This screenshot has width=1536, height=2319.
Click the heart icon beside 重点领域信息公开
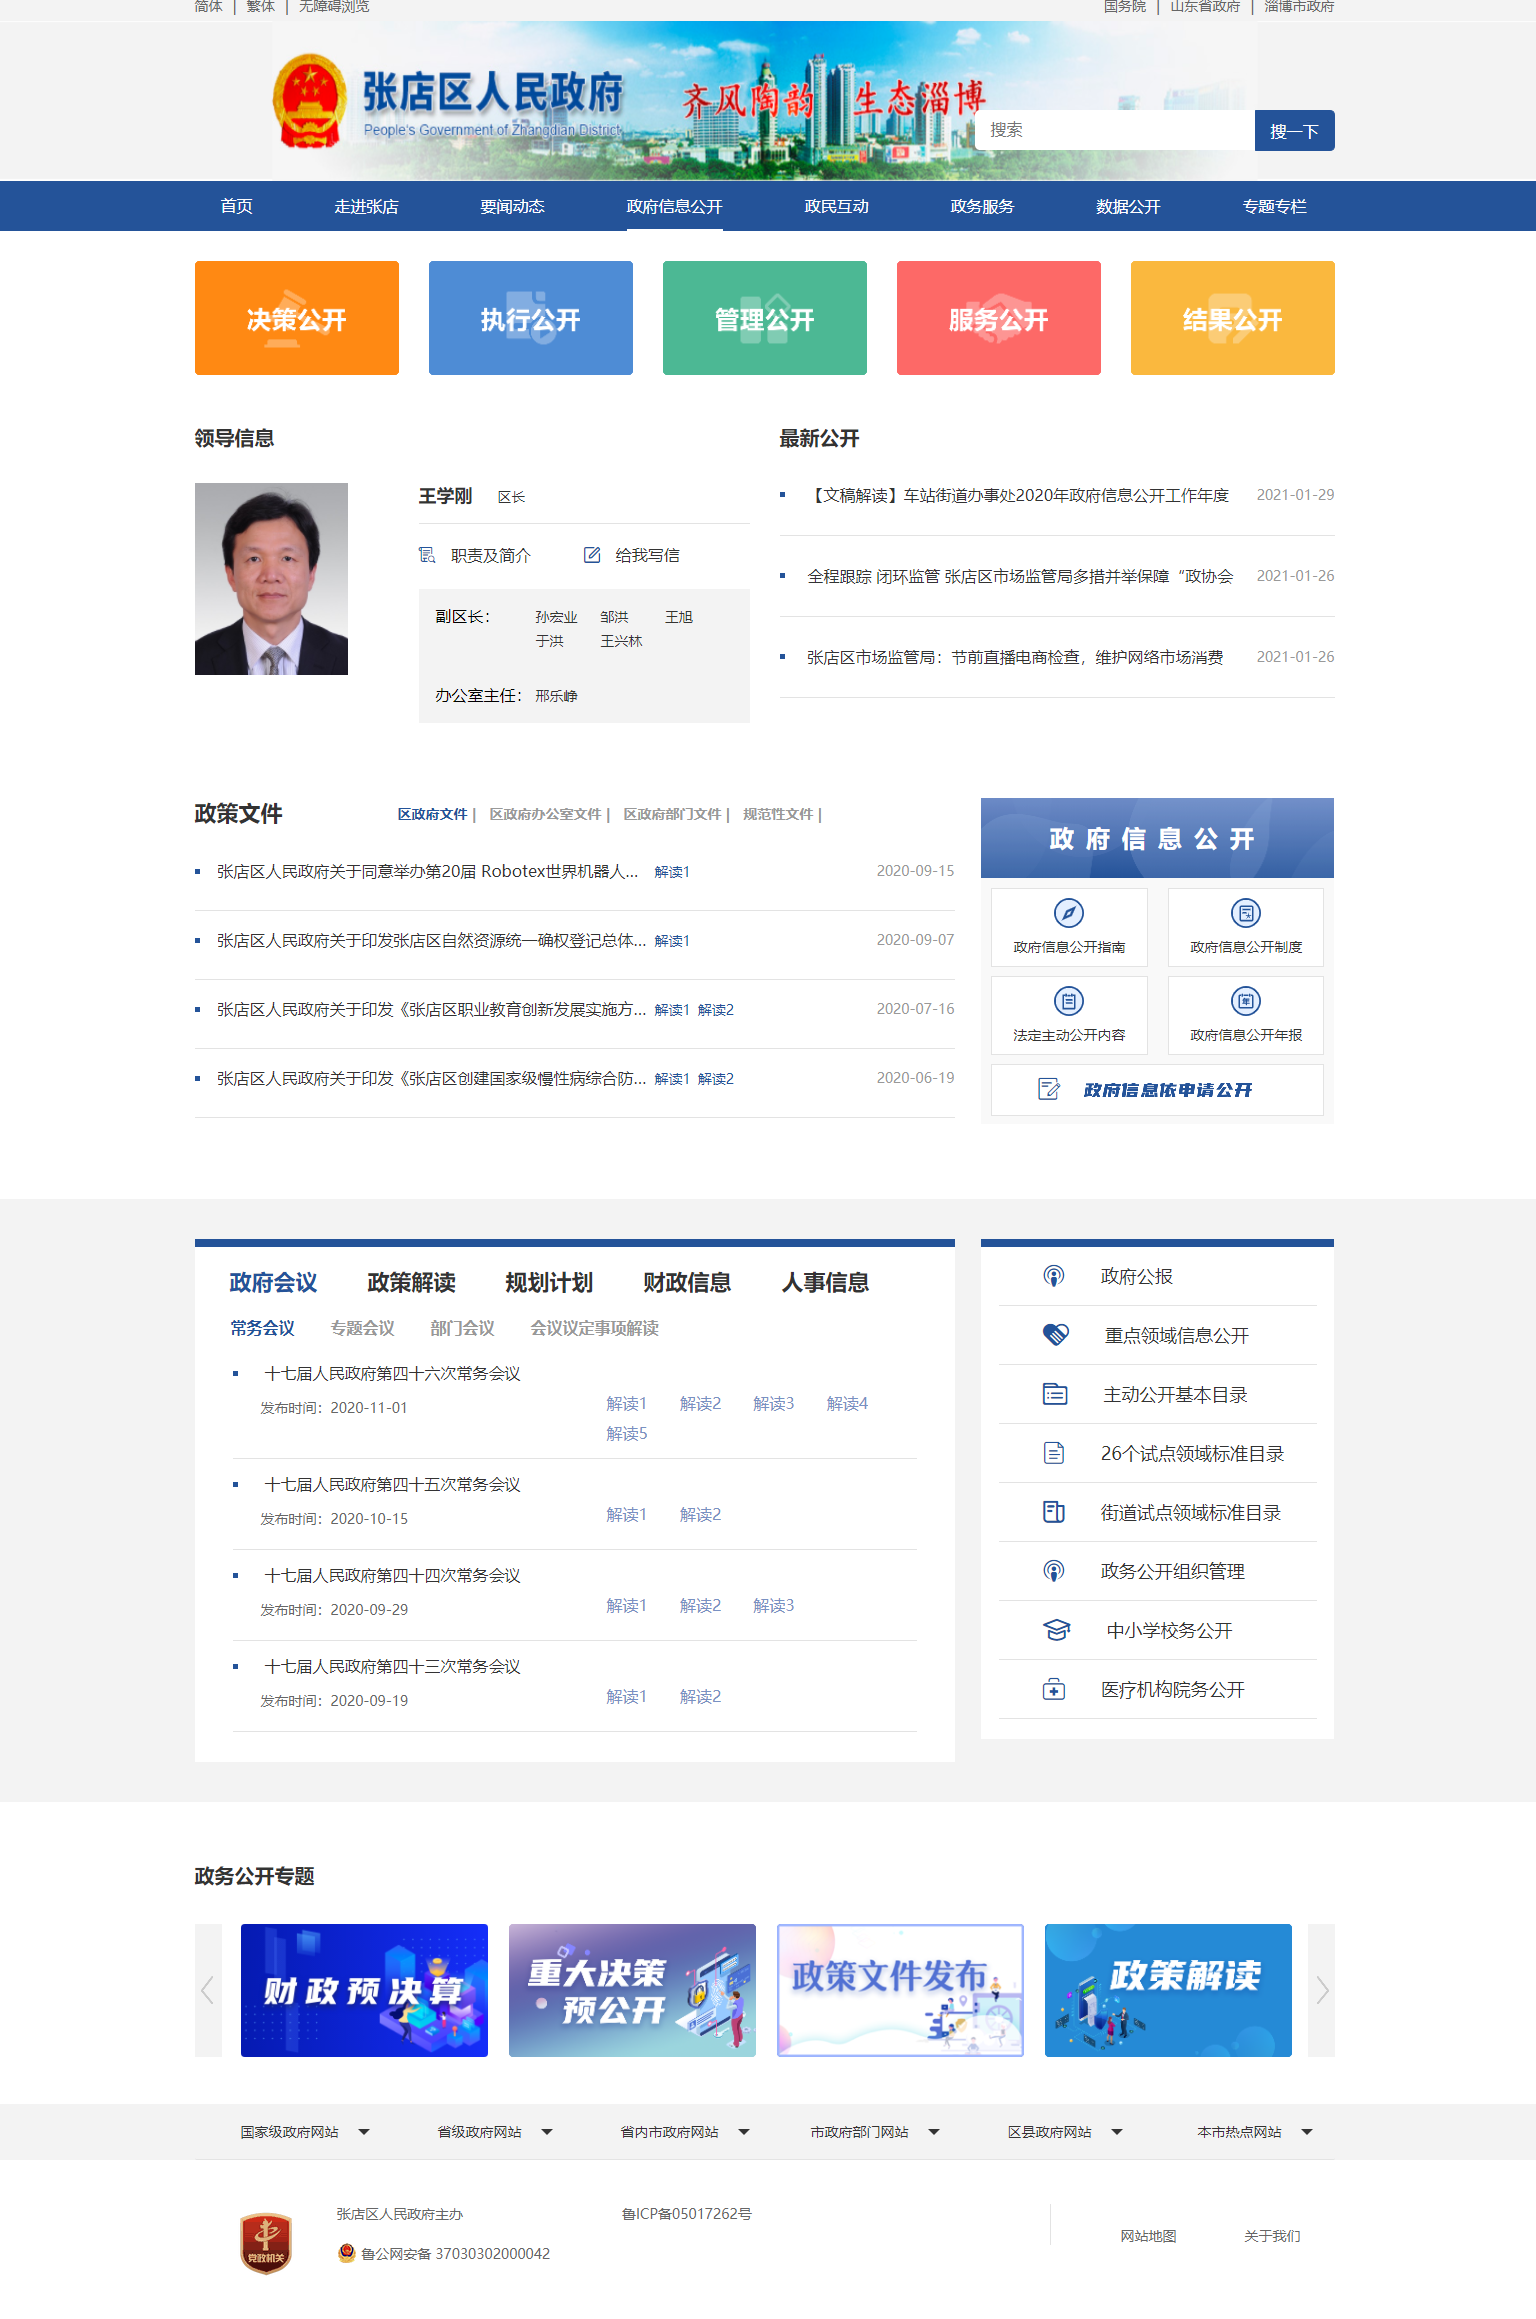(1055, 1335)
